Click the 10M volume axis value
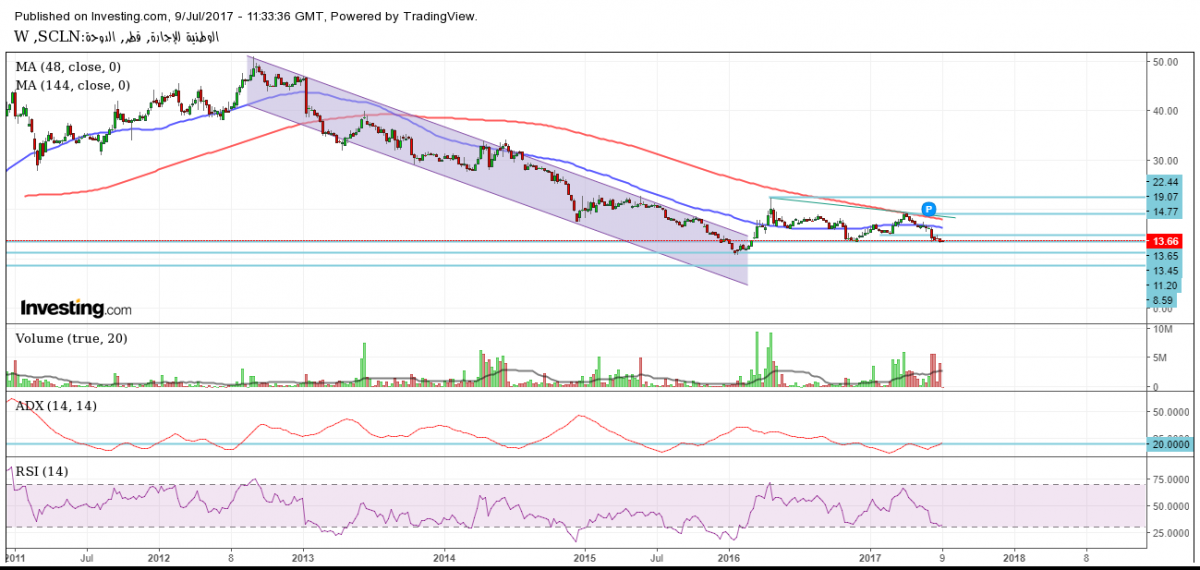This screenshot has width=1200, height=570. click(x=1162, y=329)
